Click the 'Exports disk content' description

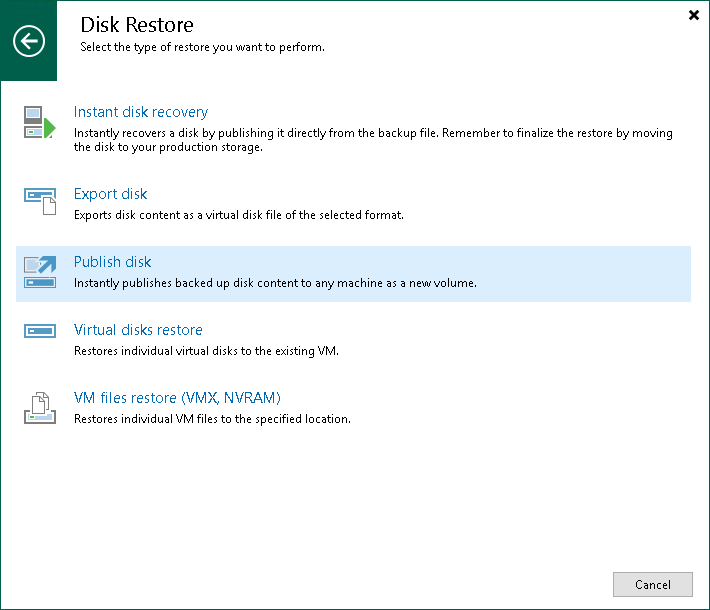point(238,215)
